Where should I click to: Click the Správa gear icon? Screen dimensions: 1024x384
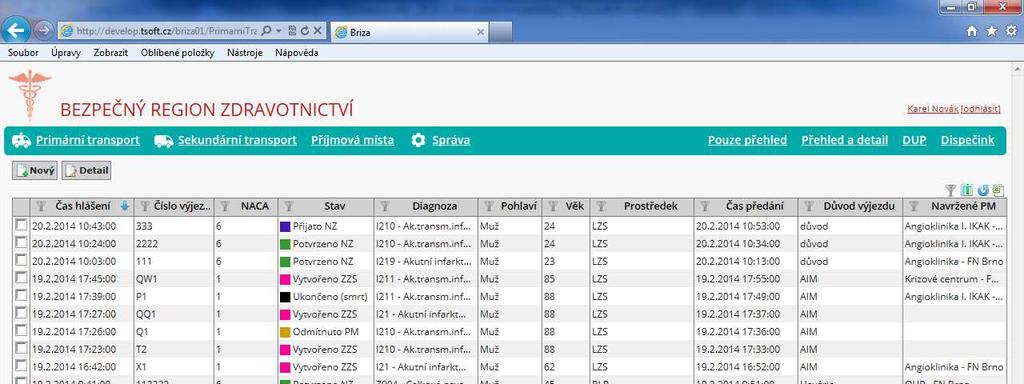pos(419,140)
